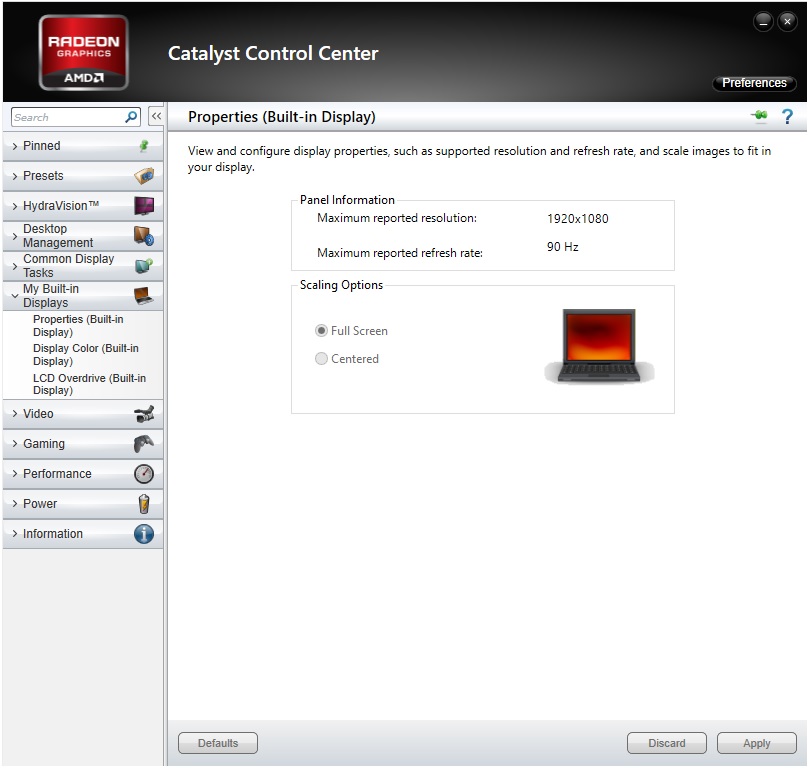Screen dimensions: 809x768
Task: Click the Apply button
Action: [x=757, y=743]
